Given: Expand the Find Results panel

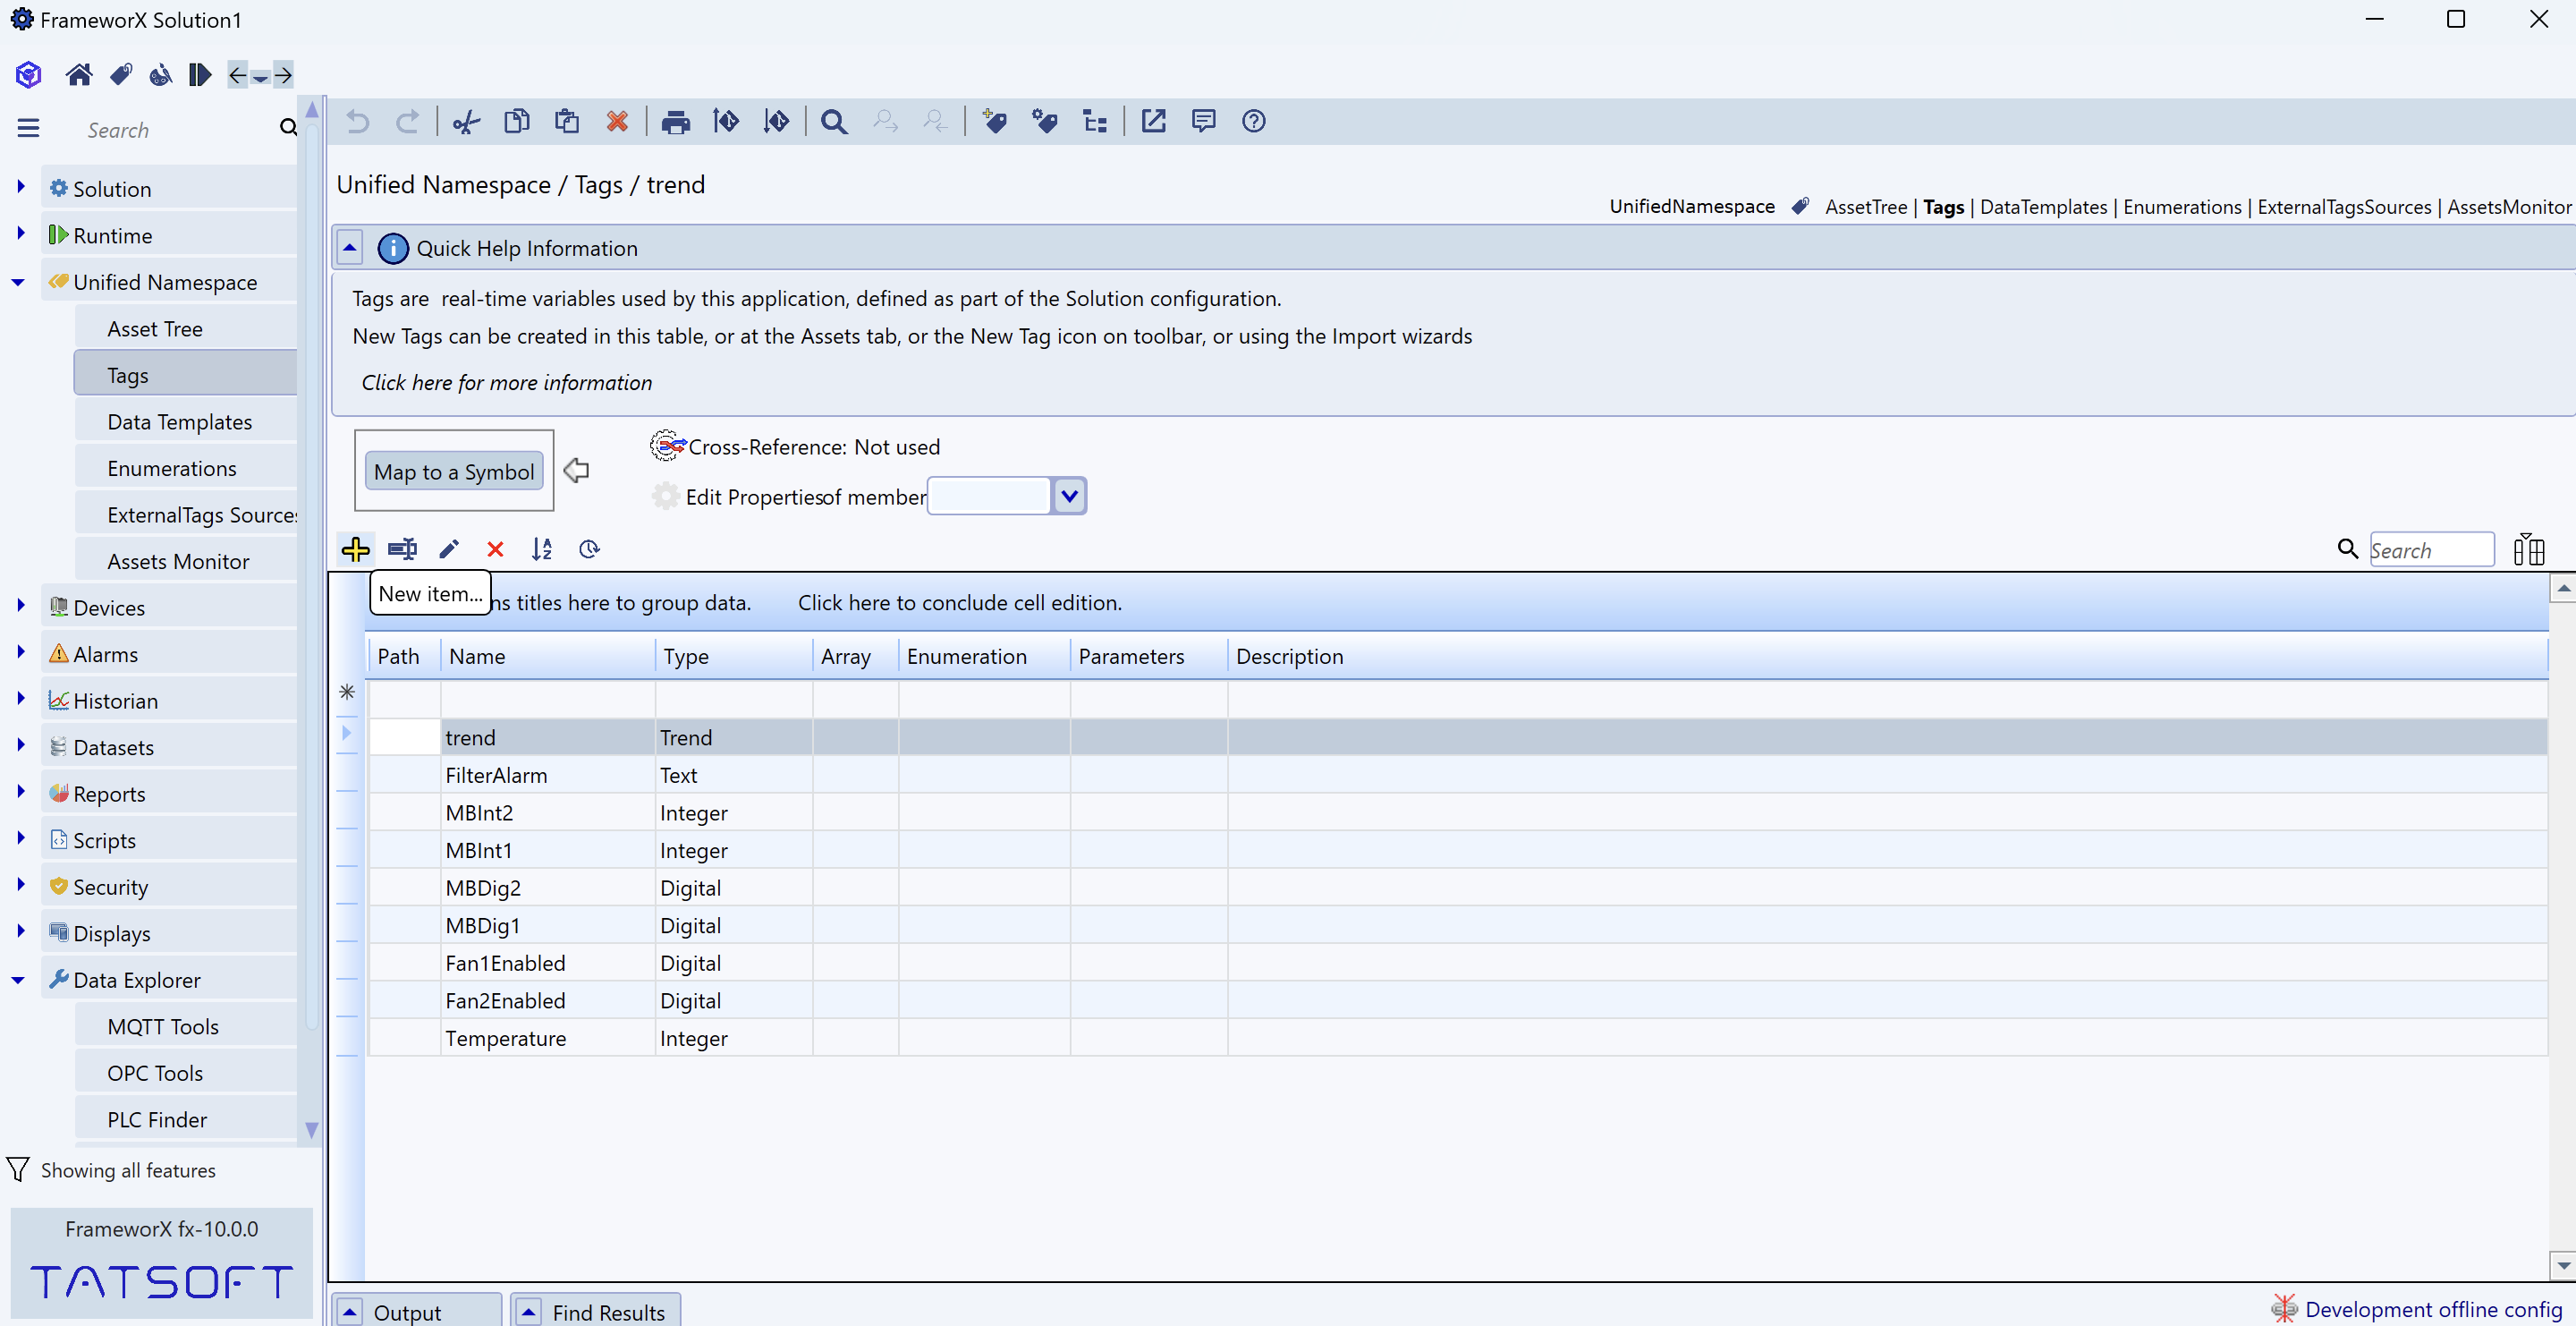Looking at the screenshot, I should coord(529,1311).
